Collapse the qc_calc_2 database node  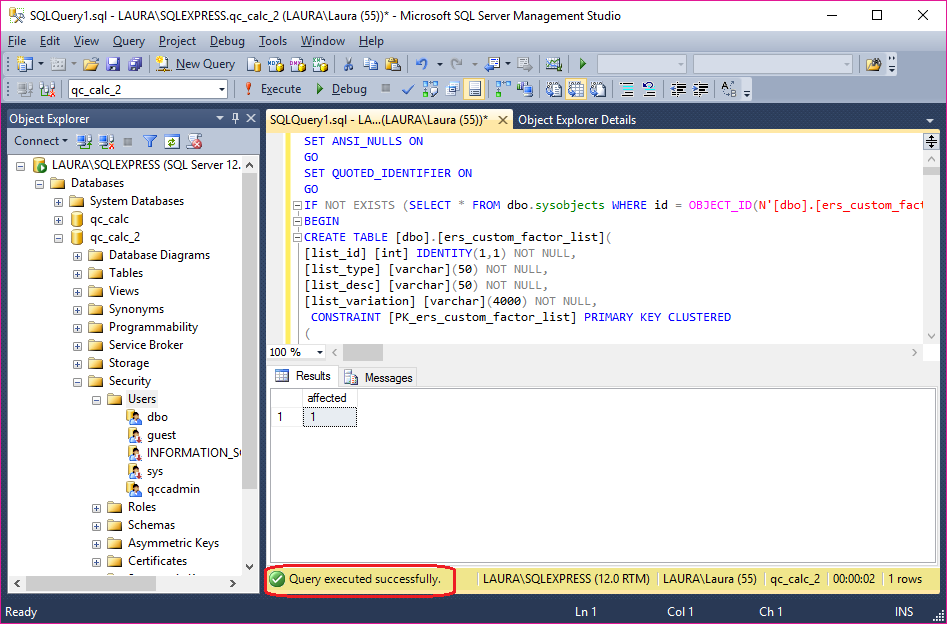click(x=59, y=238)
